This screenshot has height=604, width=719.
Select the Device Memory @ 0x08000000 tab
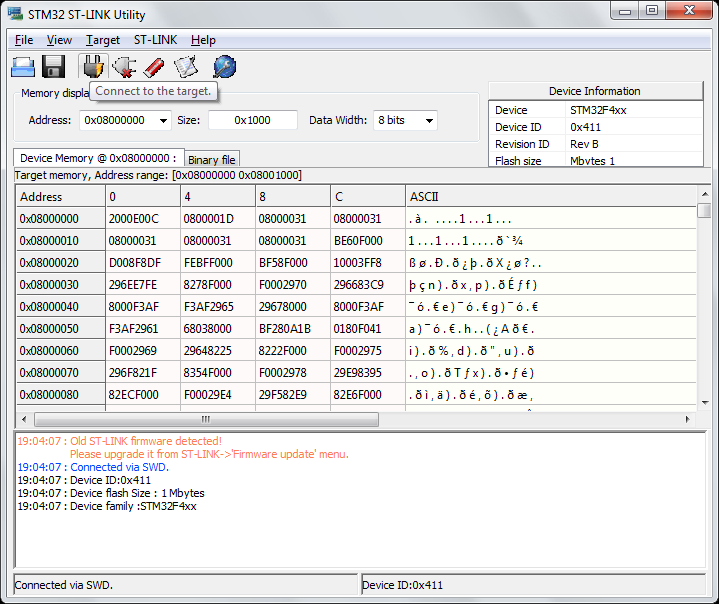tap(99, 158)
